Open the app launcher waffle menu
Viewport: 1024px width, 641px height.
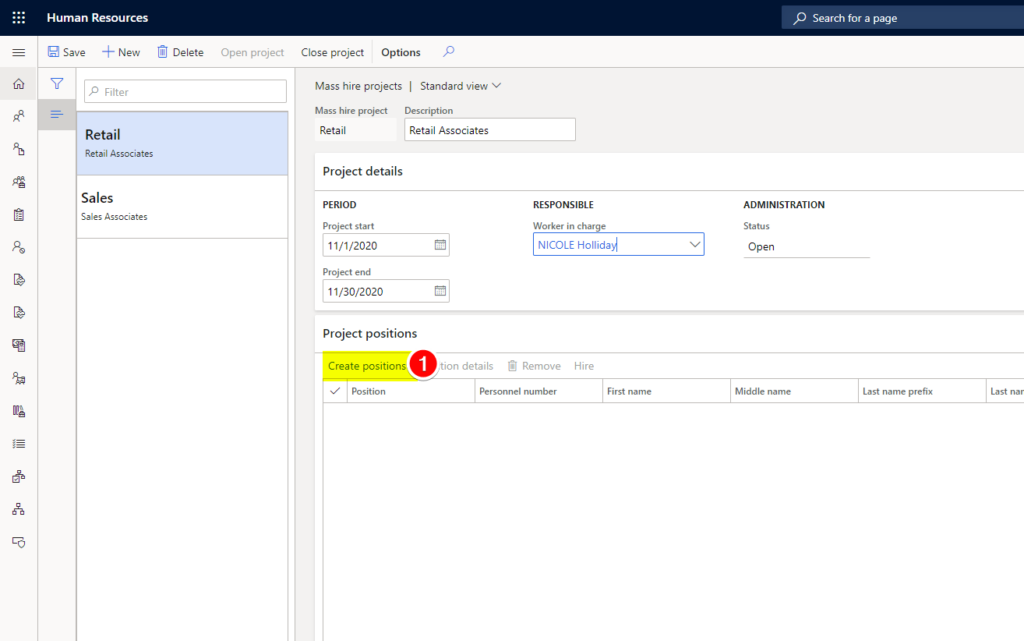pyautogui.click(x=19, y=18)
